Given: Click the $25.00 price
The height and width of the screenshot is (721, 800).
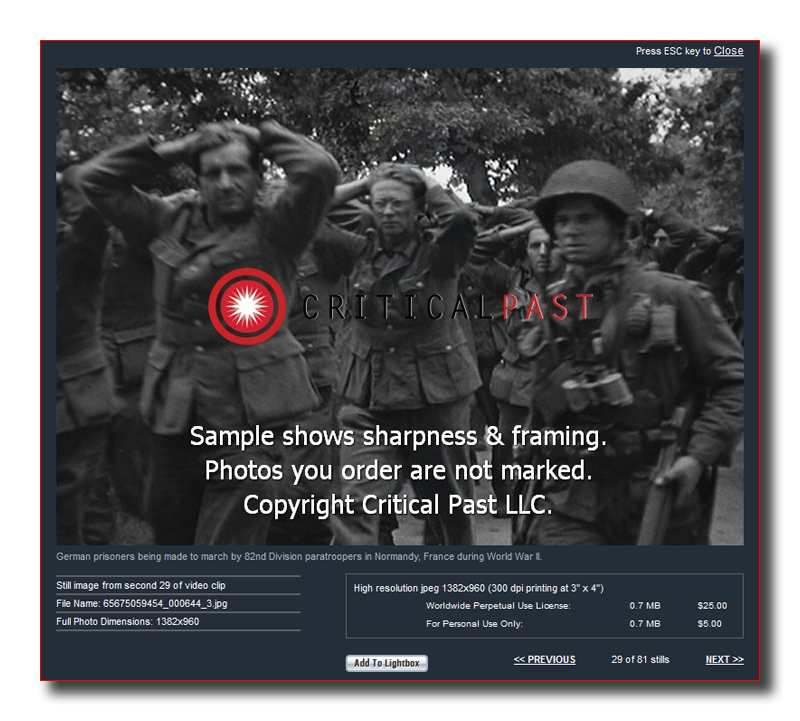Looking at the screenshot, I should [712, 606].
